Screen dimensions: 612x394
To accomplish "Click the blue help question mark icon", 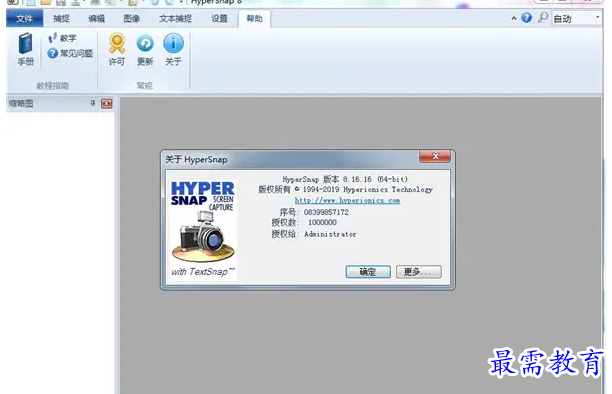I will point(527,18).
